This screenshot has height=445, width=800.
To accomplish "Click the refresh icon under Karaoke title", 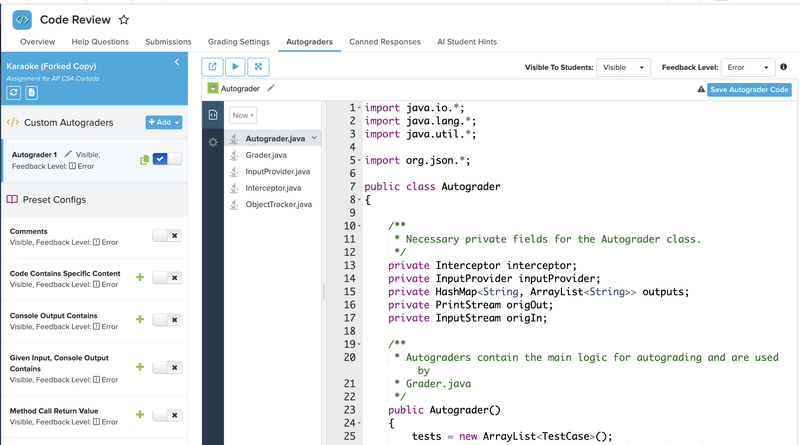I will tap(14, 92).
